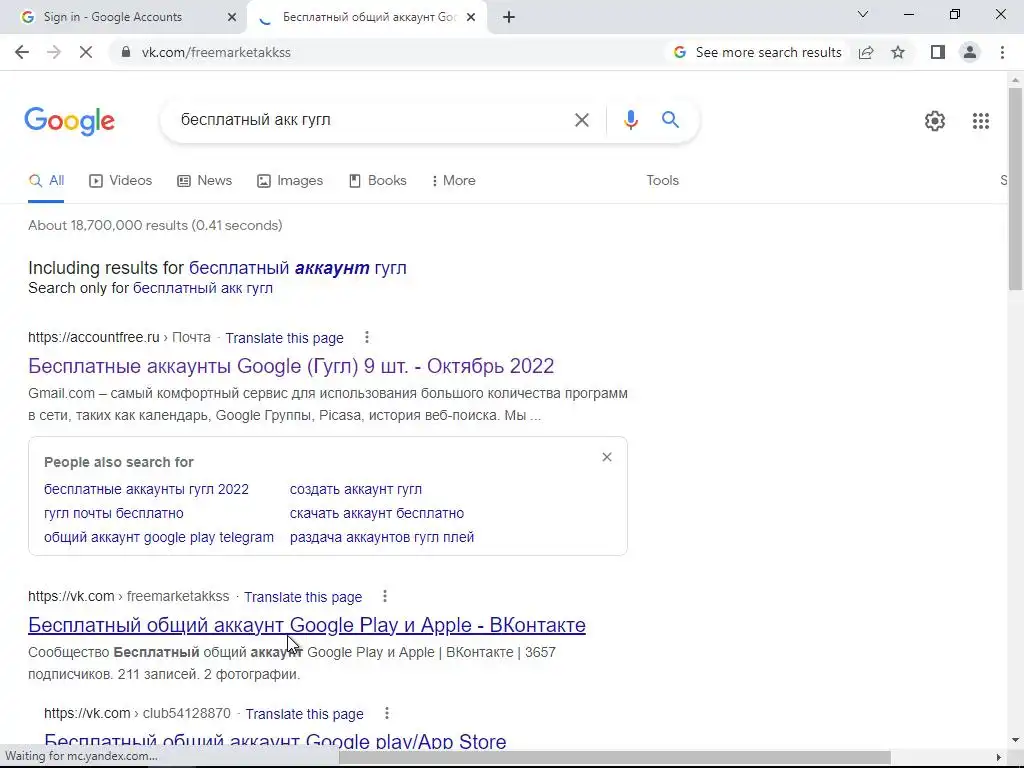The height and width of the screenshot is (768, 1024).
Task: Search общий аккаунт google play telegram
Action: (x=159, y=537)
